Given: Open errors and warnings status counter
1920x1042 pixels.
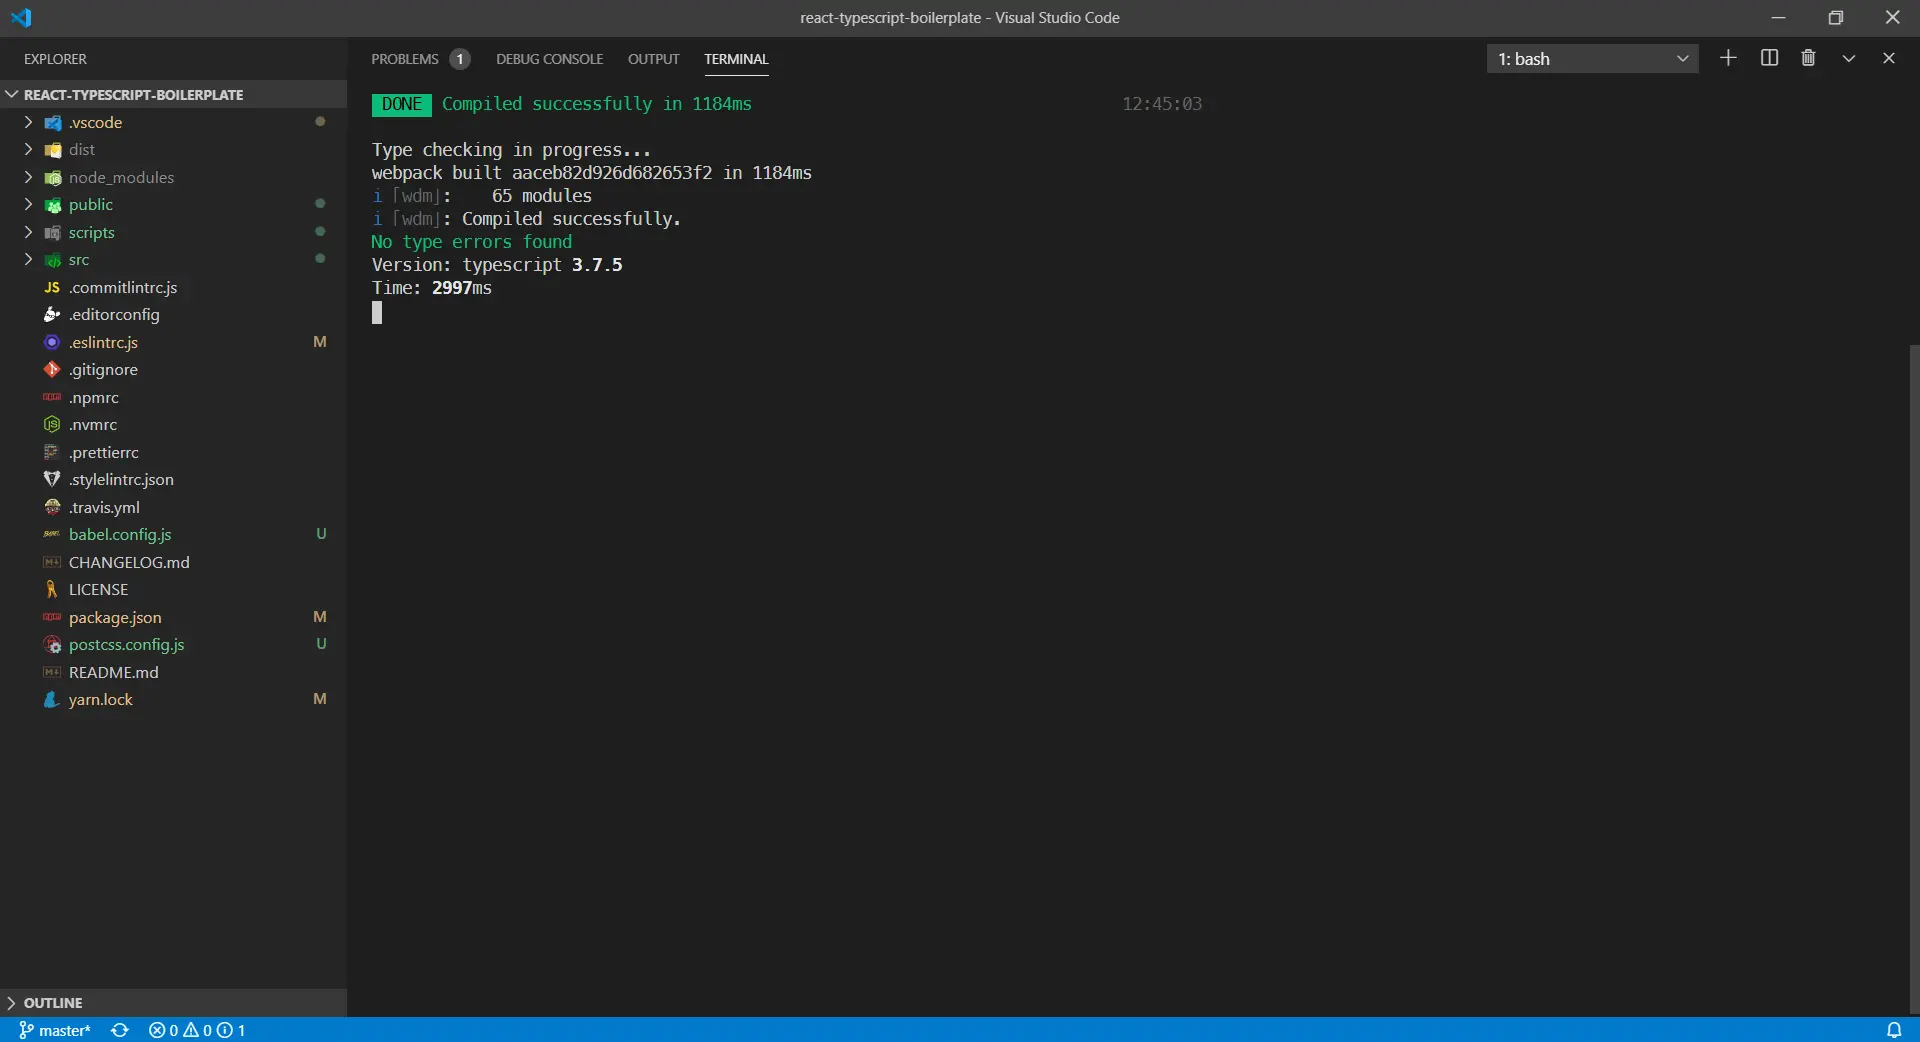Looking at the screenshot, I should coord(197,1030).
